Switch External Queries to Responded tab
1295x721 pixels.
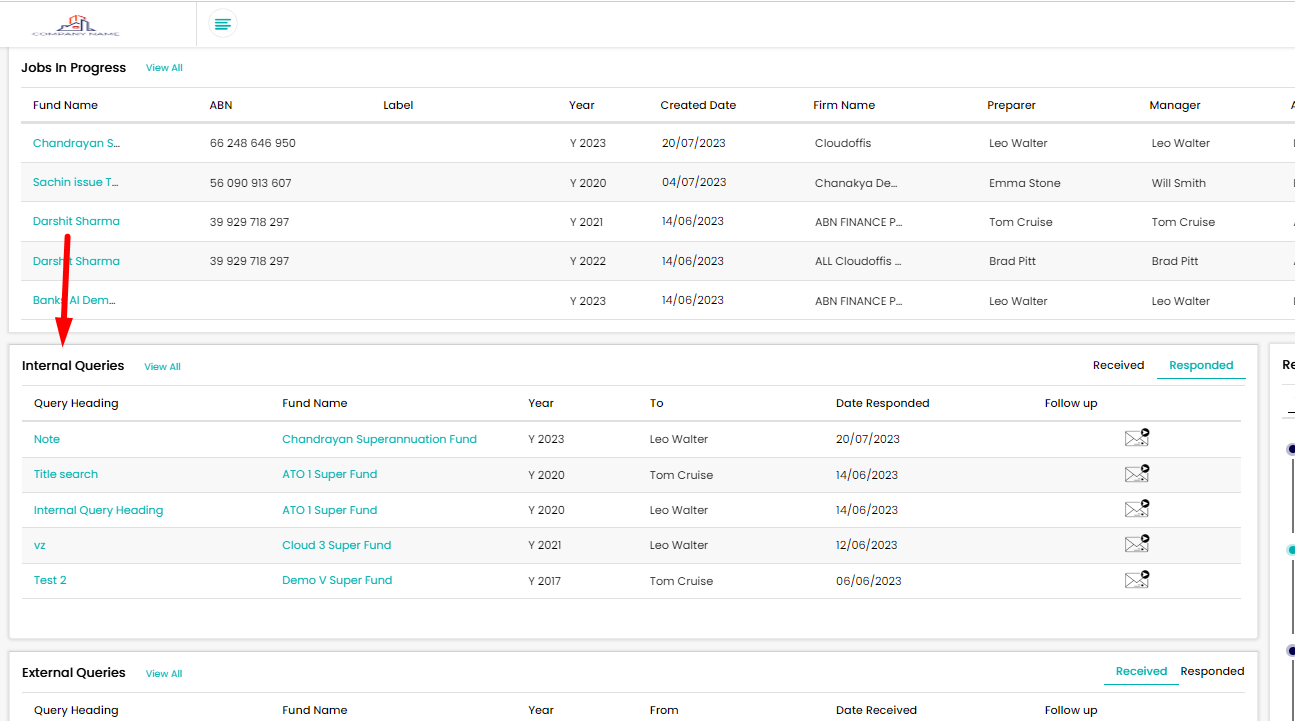(x=1212, y=671)
